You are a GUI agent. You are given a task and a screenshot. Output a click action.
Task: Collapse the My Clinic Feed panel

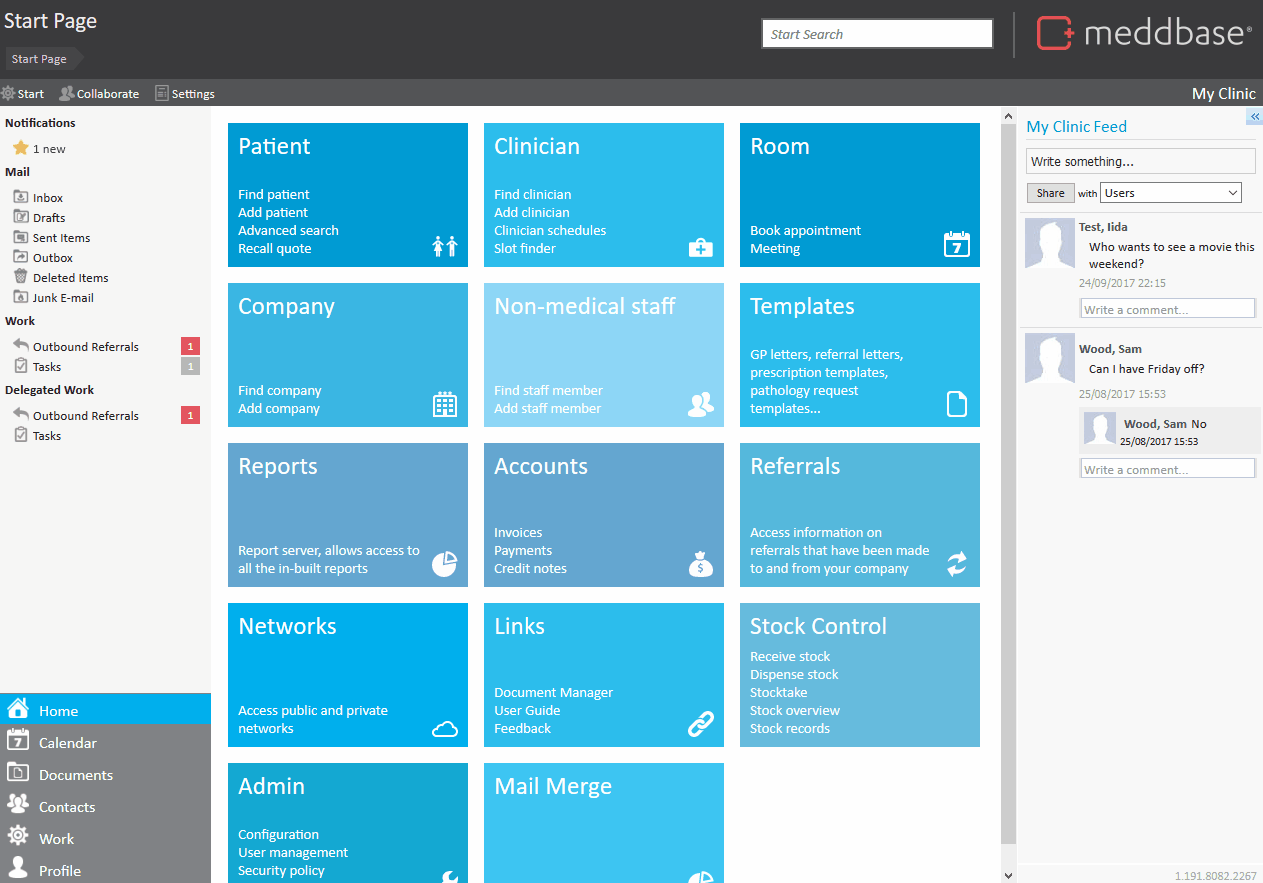click(x=1255, y=117)
